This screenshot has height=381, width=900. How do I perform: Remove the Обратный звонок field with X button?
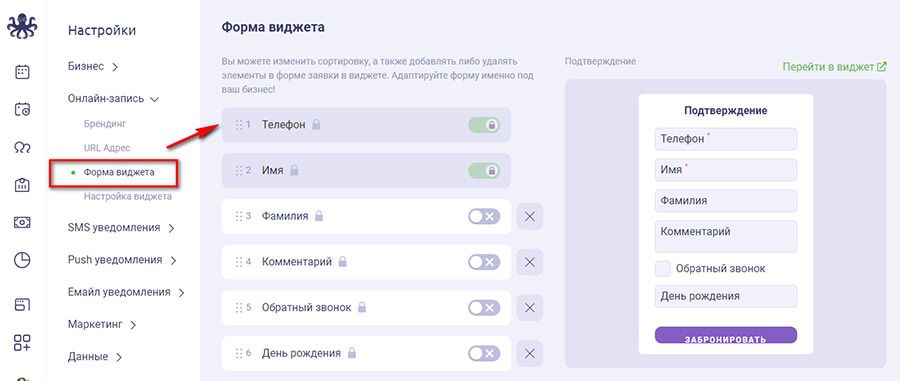coord(530,308)
